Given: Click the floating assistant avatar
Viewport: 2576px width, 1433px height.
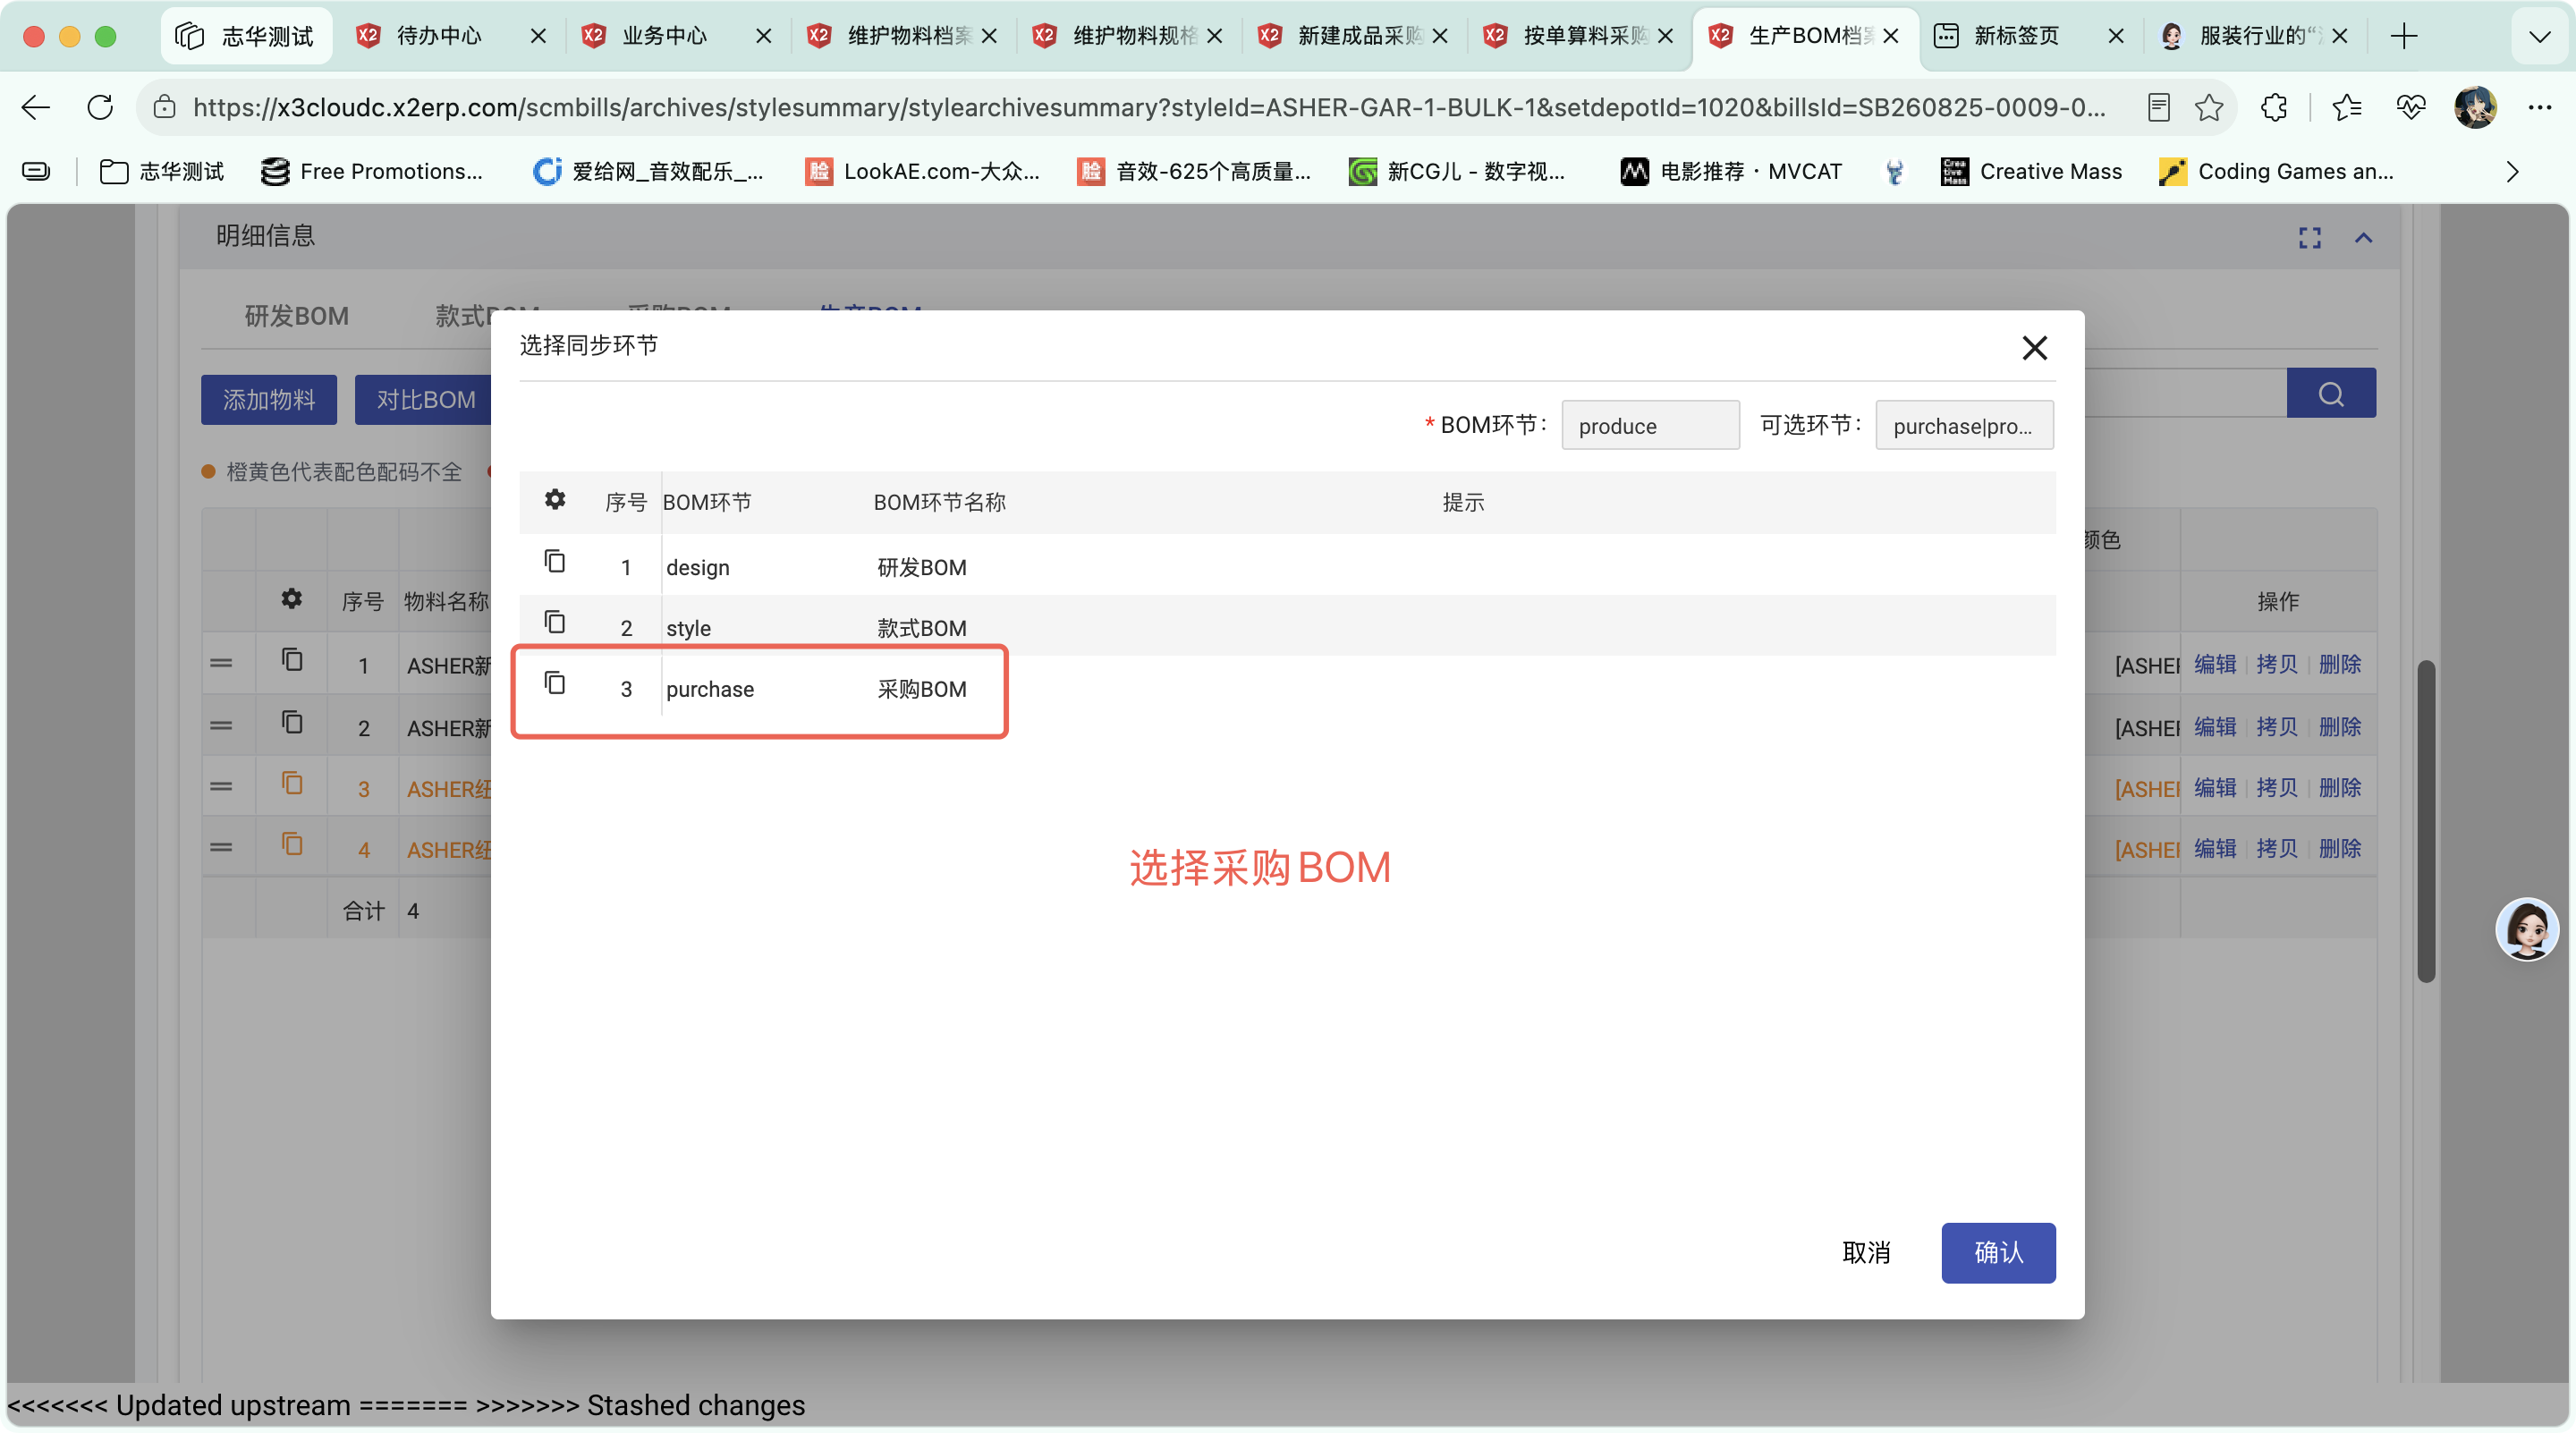Looking at the screenshot, I should coord(2527,929).
